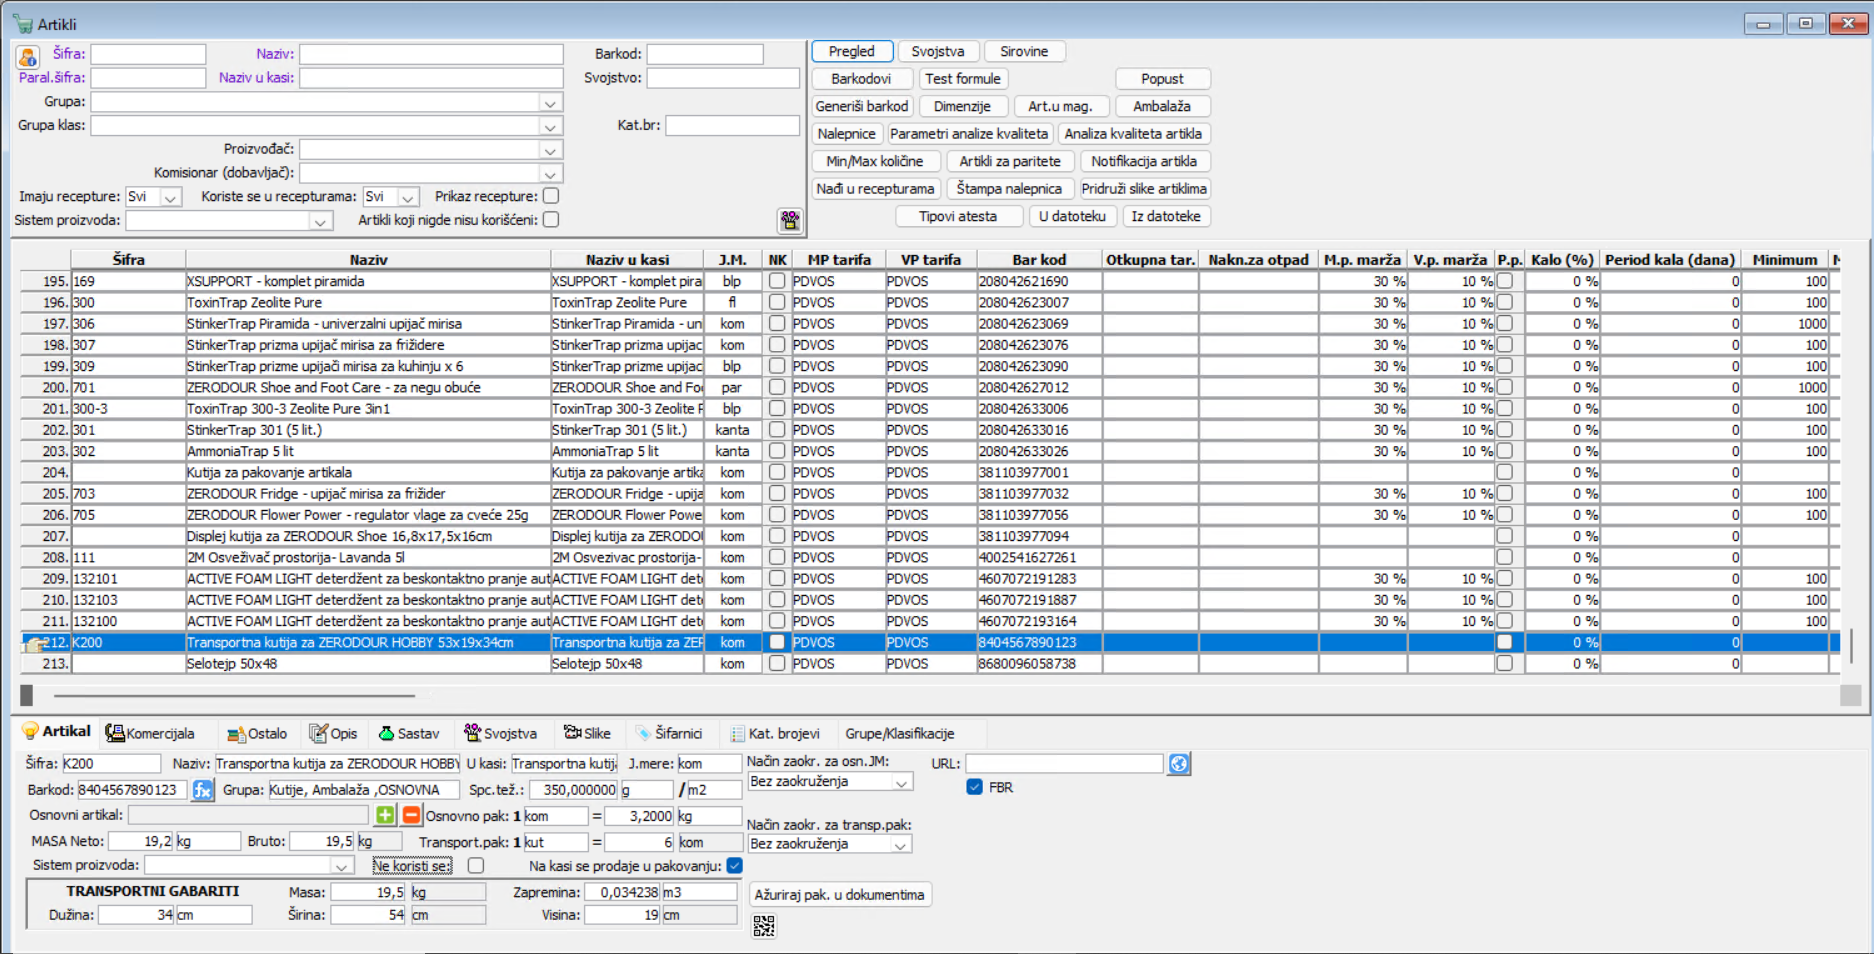Open the Sirovine view button
The image size is (1874, 954).
1024,51
